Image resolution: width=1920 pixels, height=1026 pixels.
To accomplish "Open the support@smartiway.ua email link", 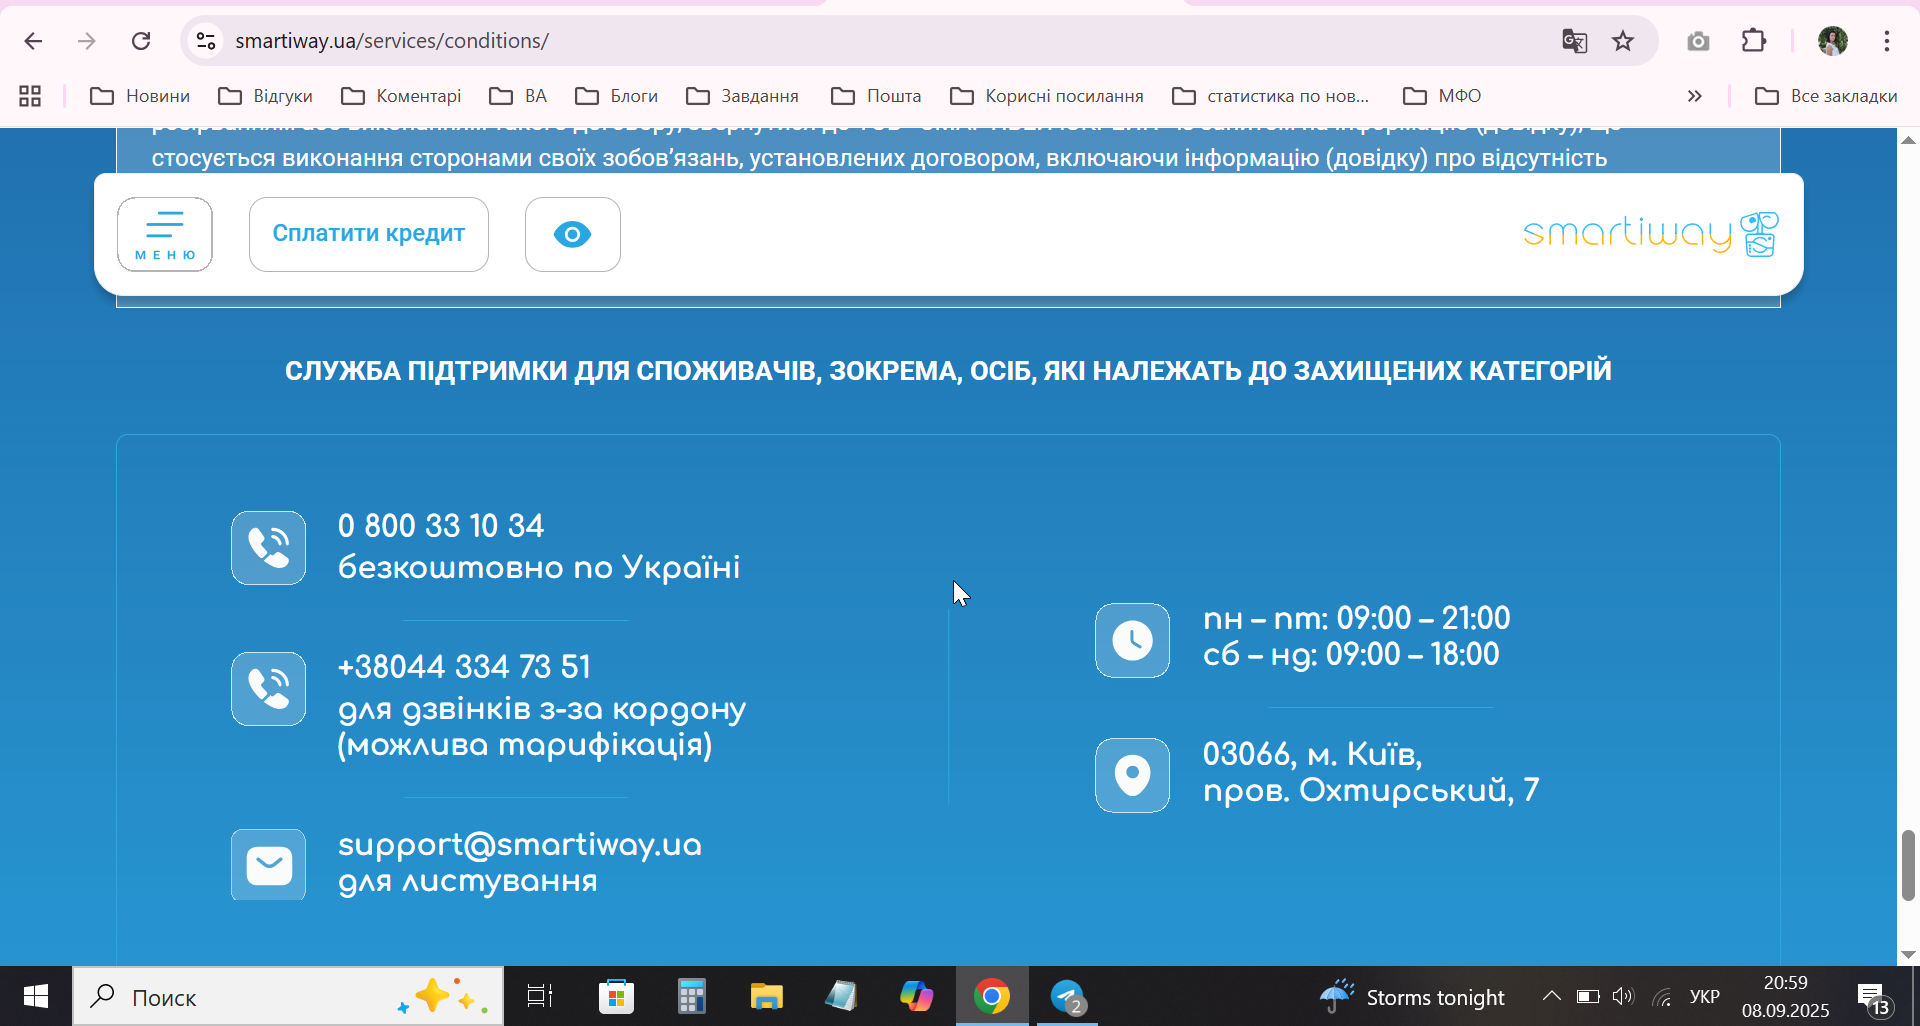I will point(520,845).
